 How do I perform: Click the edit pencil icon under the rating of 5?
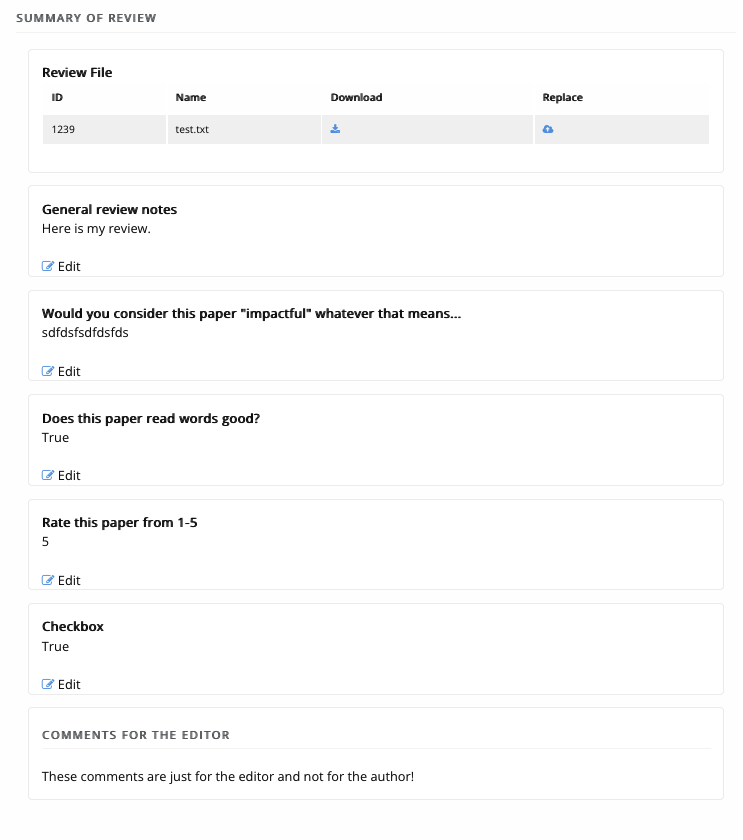tap(48, 580)
